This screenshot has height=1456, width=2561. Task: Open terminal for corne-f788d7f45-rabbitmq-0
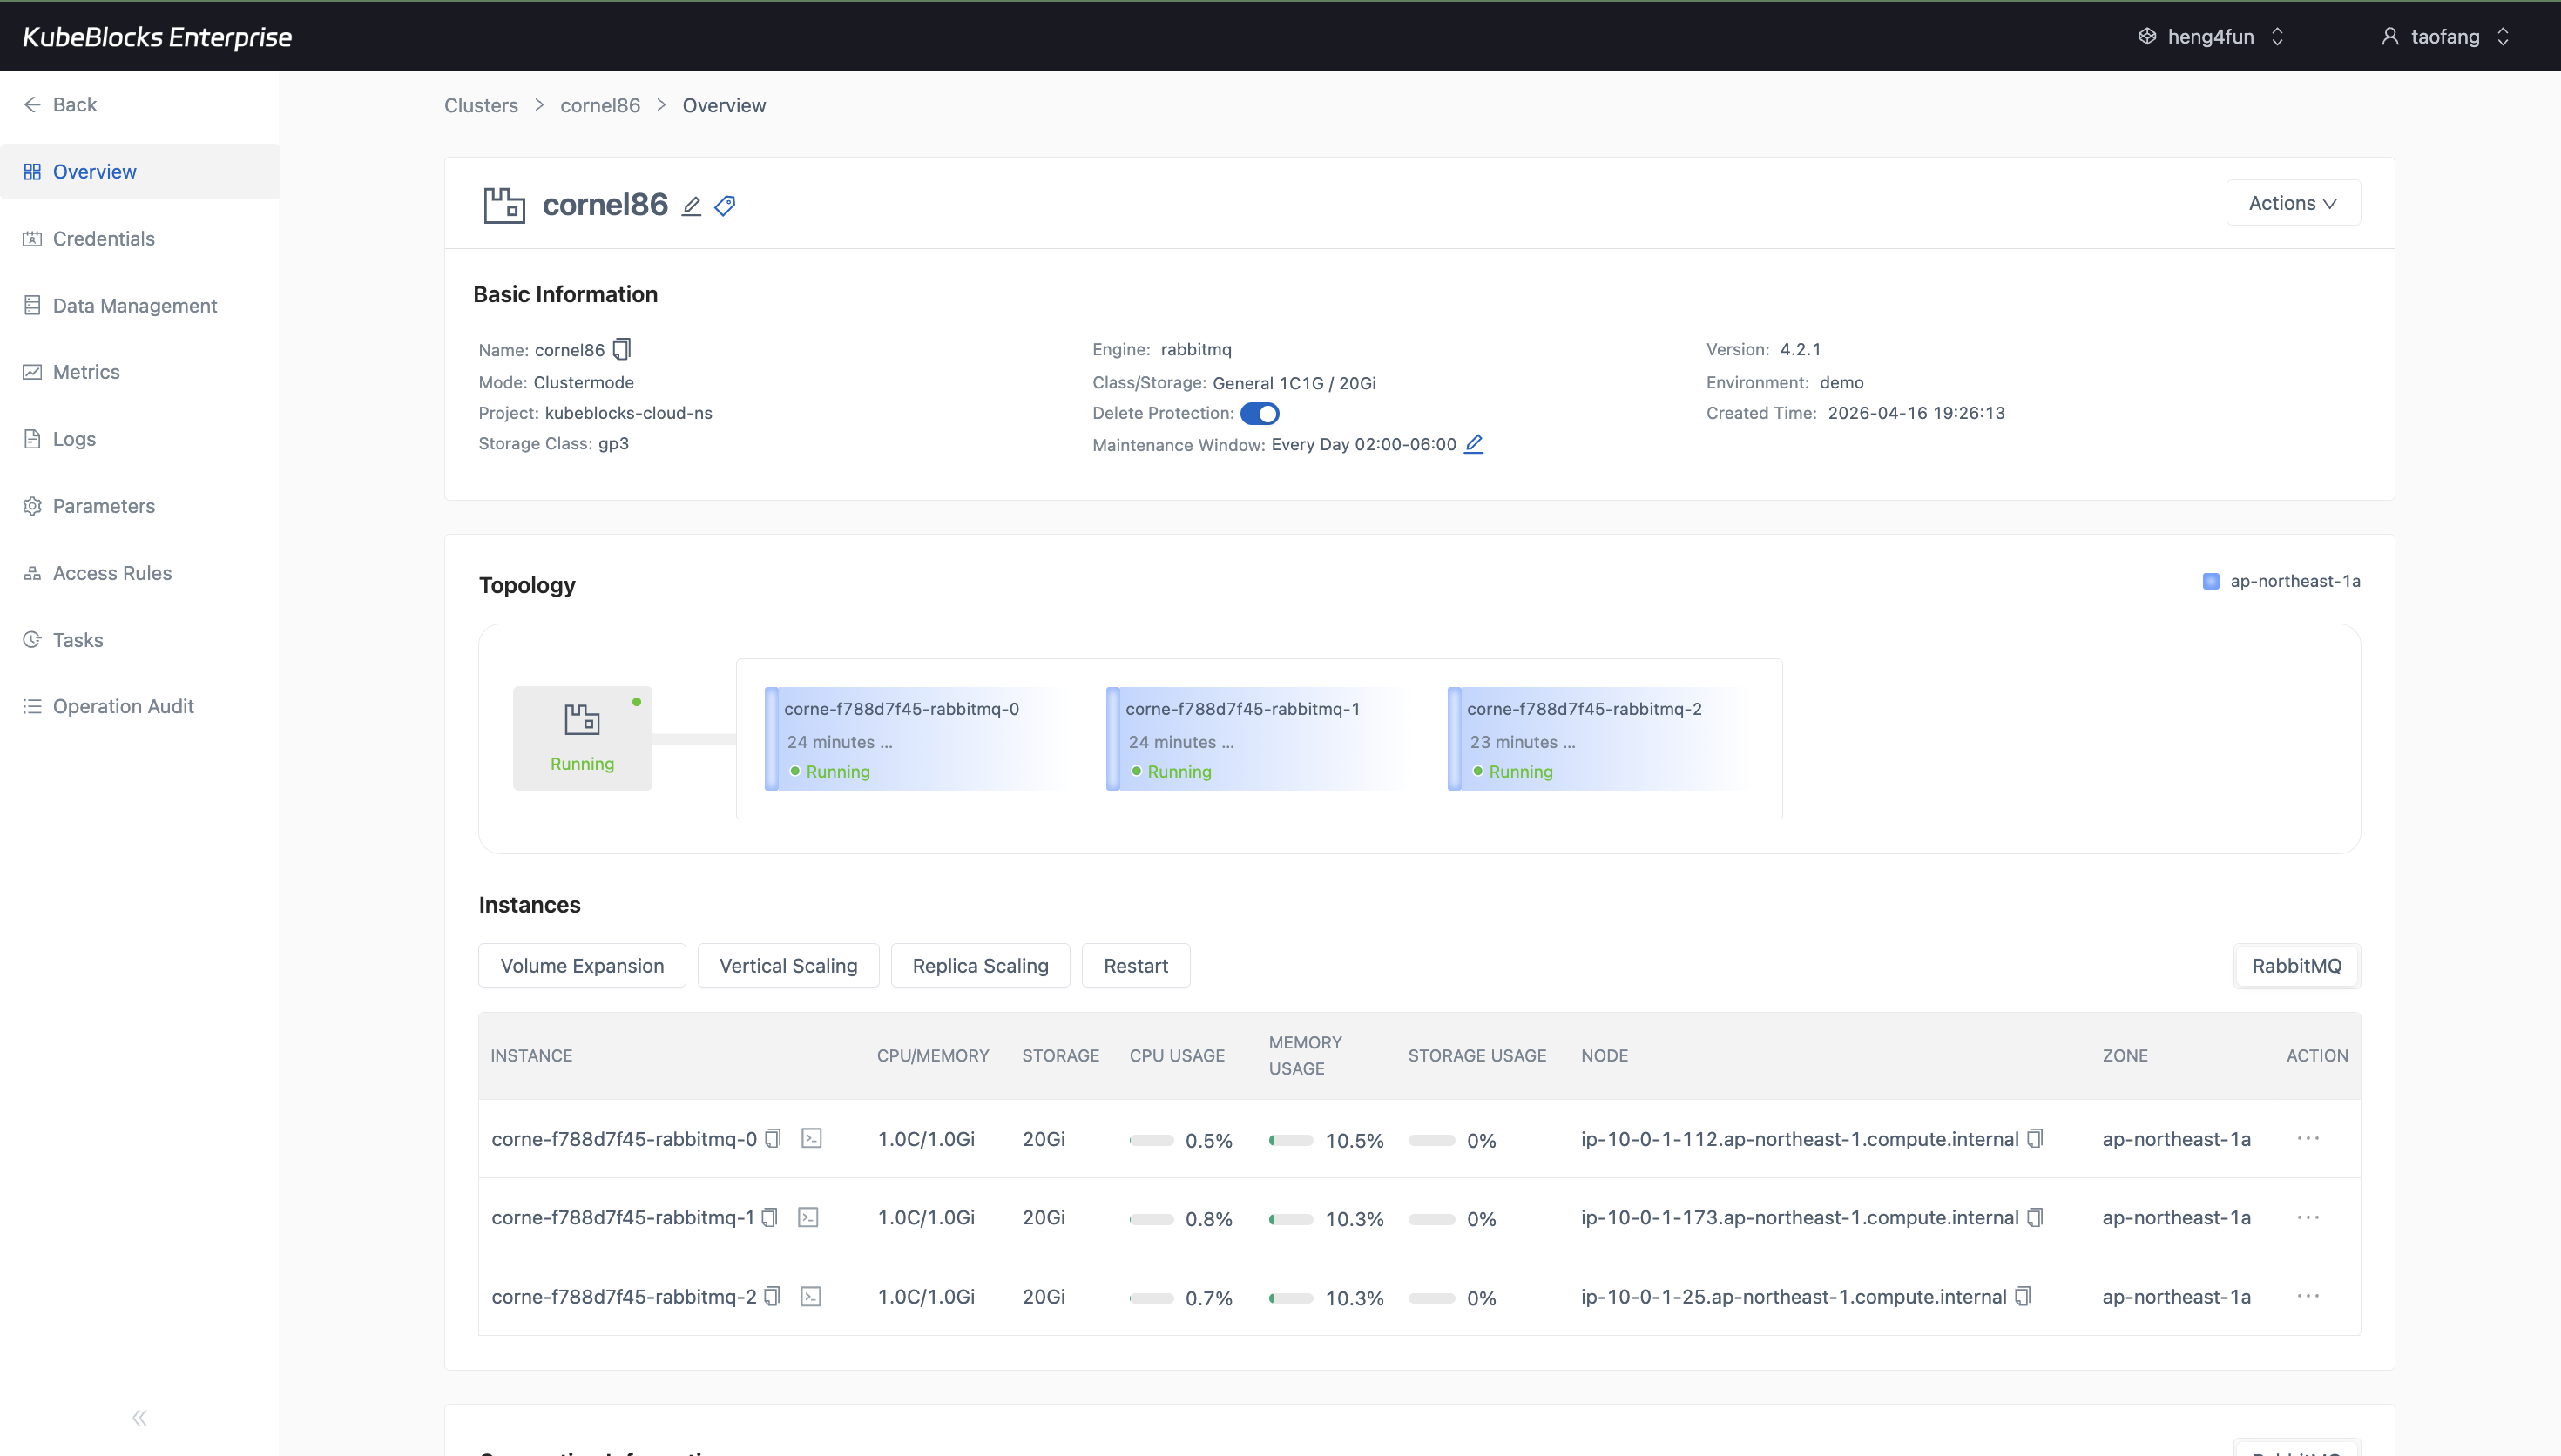[812, 1139]
